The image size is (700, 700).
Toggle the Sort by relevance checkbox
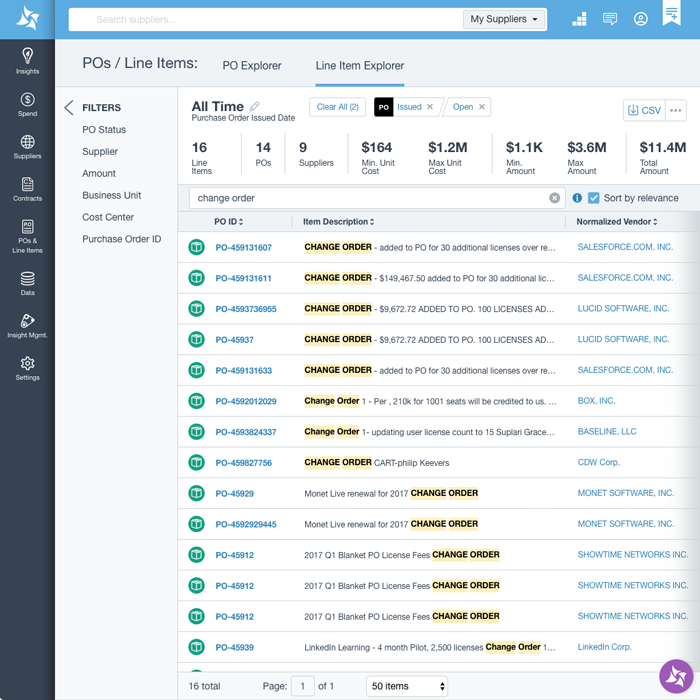click(x=594, y=198)
